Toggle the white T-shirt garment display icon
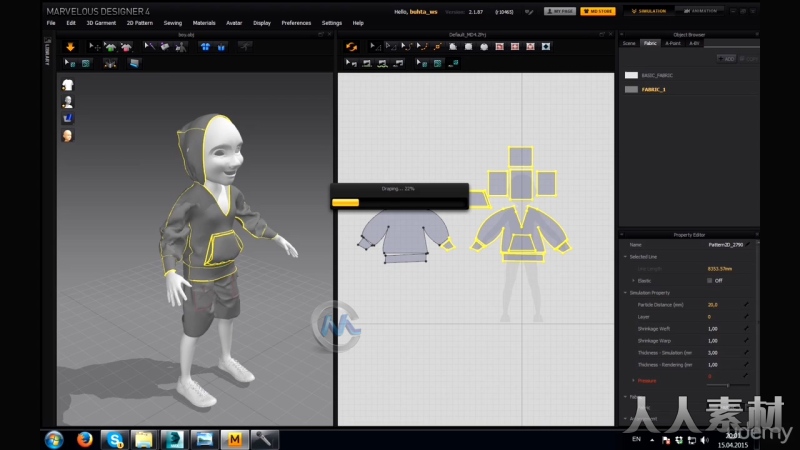This screenshot has height=450, width=800. [x=68, y=85]
